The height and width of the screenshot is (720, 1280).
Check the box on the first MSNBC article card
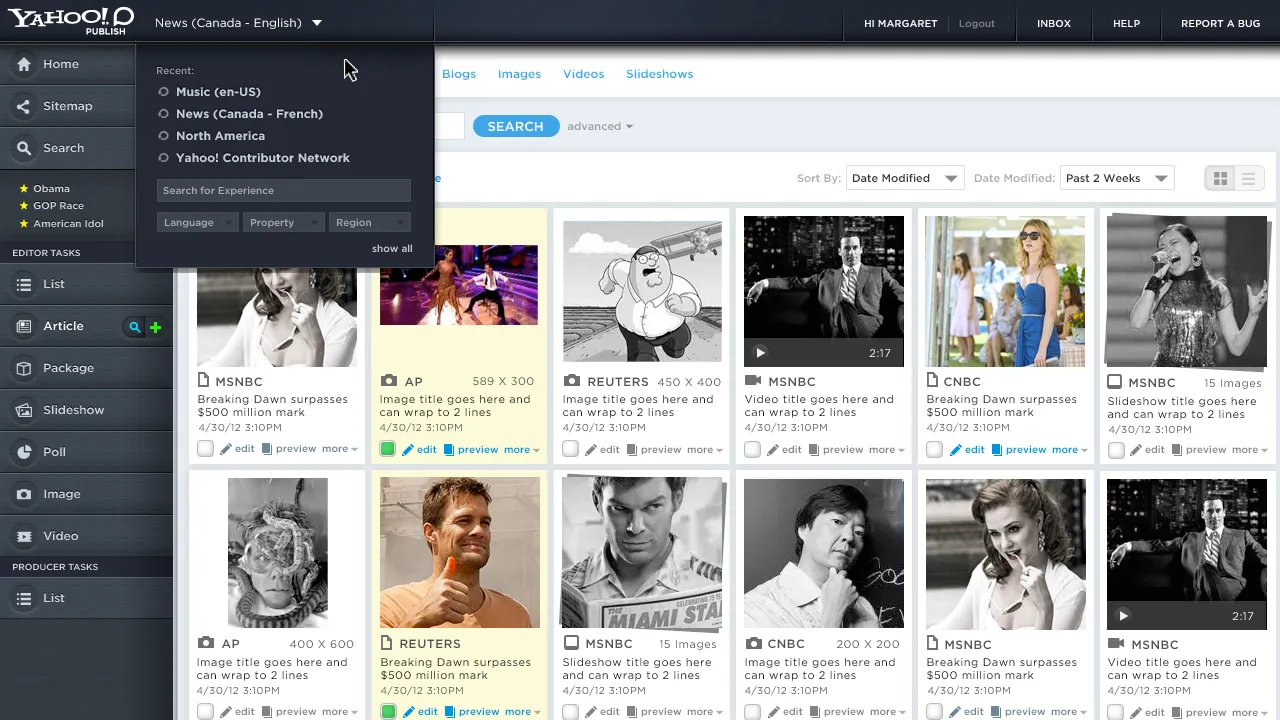205,448
